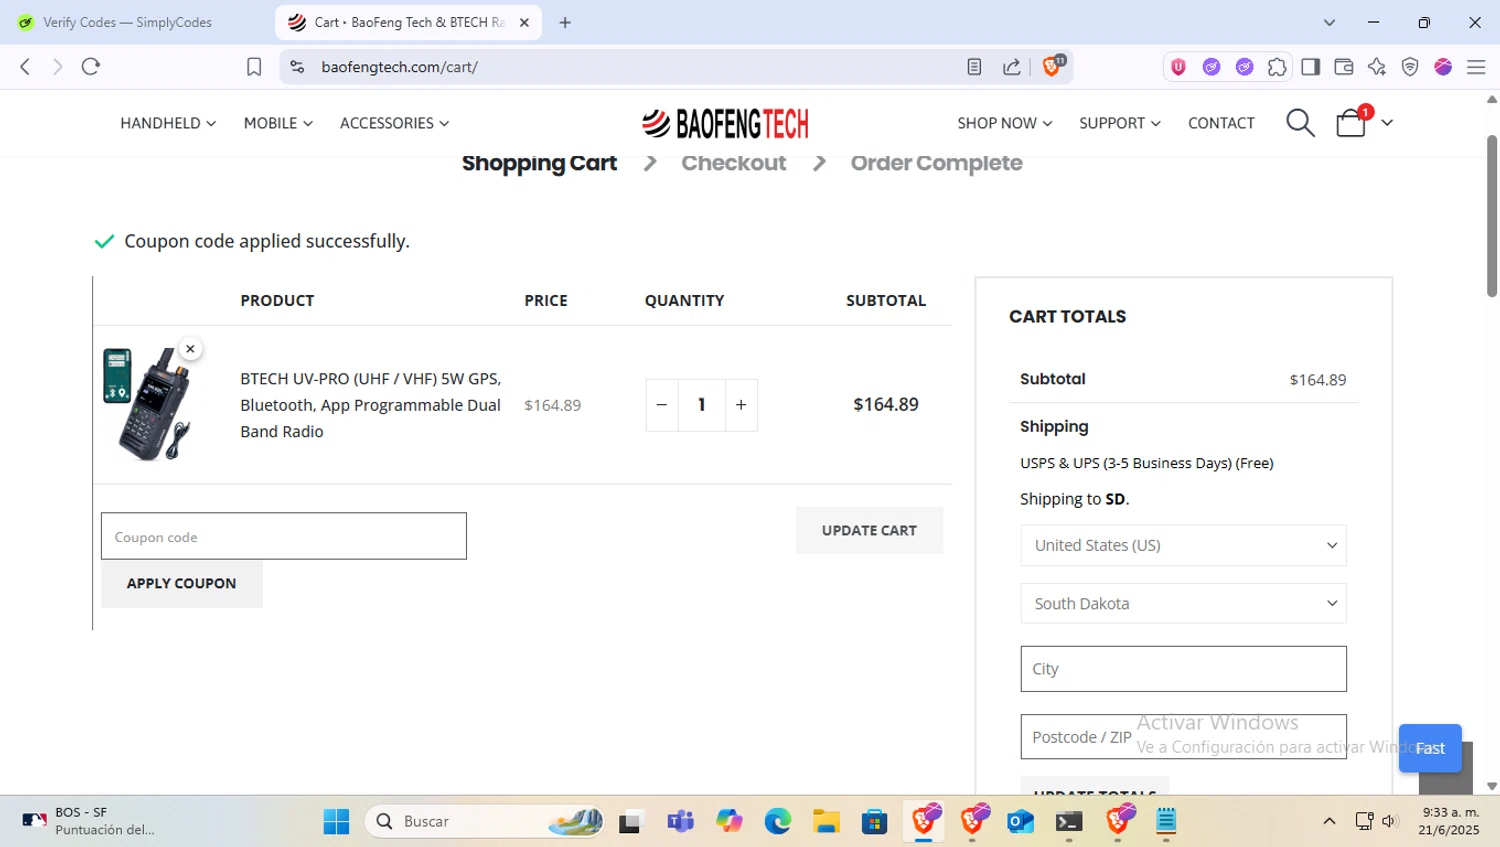Click the Fast button

tap(1430, 748)
